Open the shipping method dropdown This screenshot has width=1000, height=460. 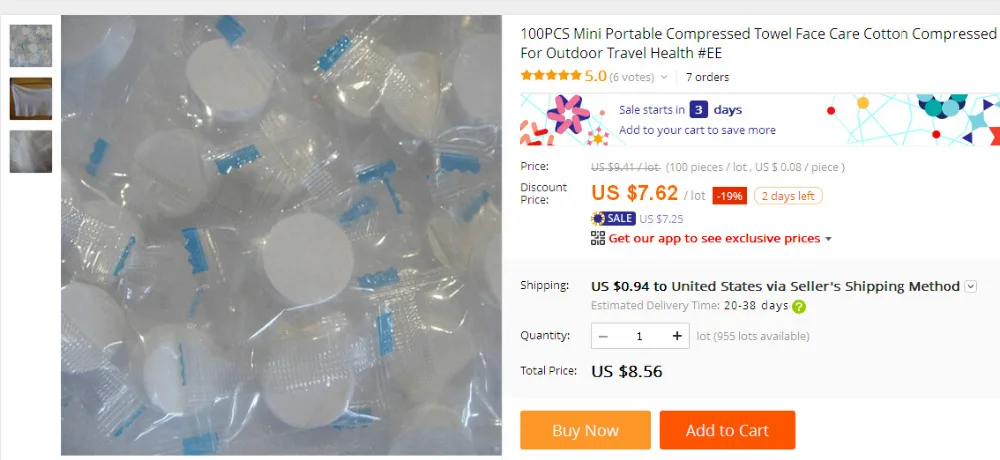(x=970, y=287)
